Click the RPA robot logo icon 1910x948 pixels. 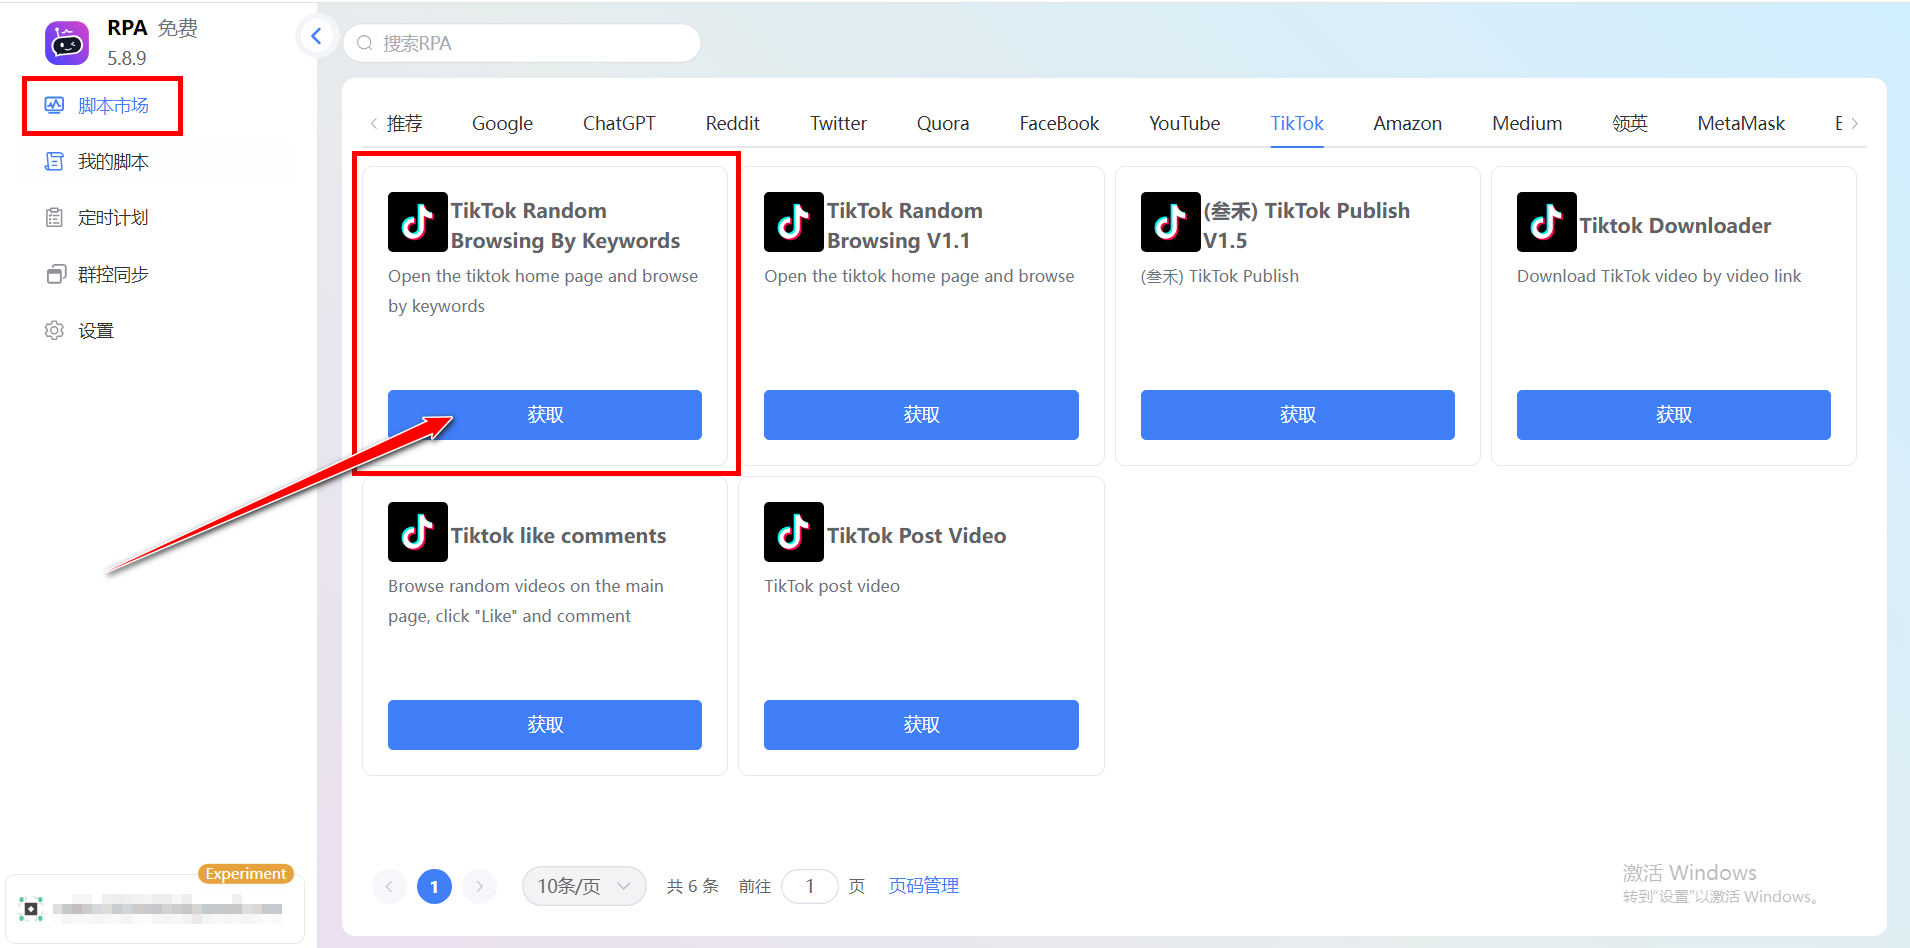point(67,43)
